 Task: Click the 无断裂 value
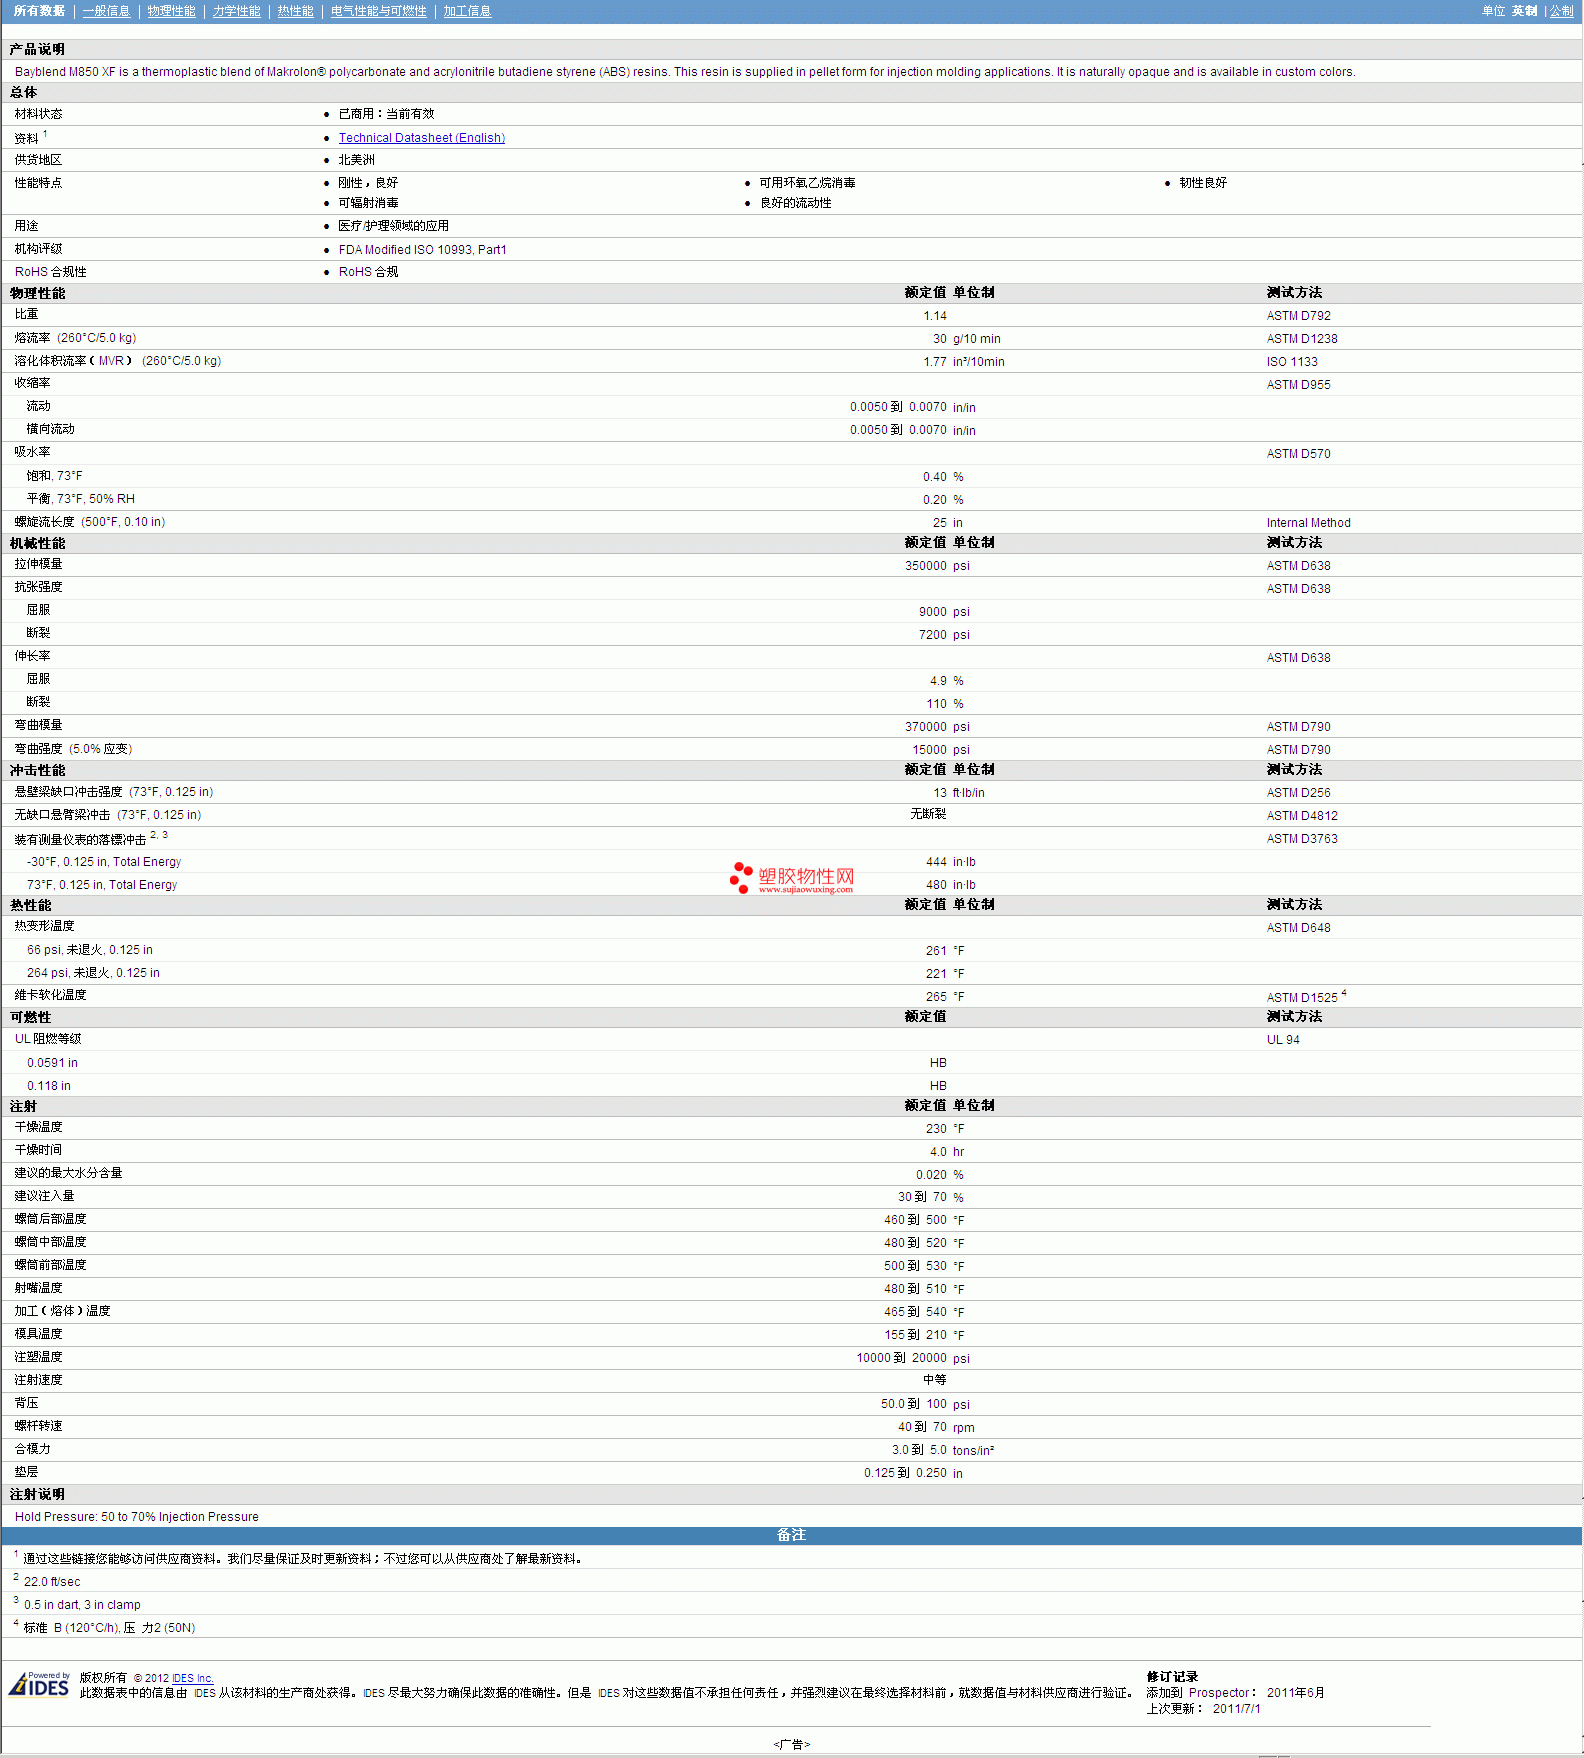point(928,814)
